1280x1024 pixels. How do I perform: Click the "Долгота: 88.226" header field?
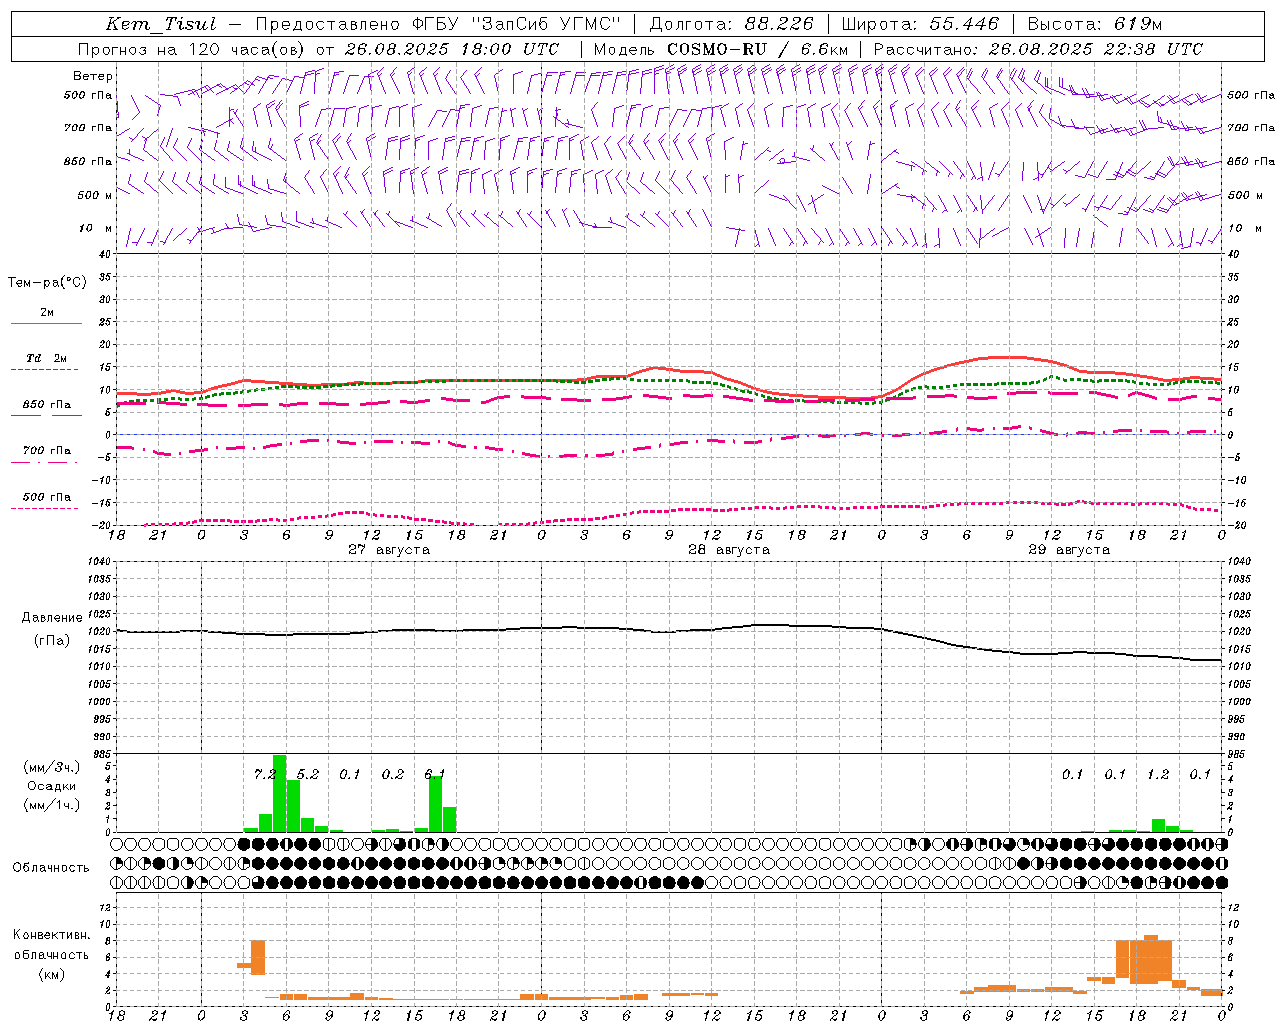point(732,24)
